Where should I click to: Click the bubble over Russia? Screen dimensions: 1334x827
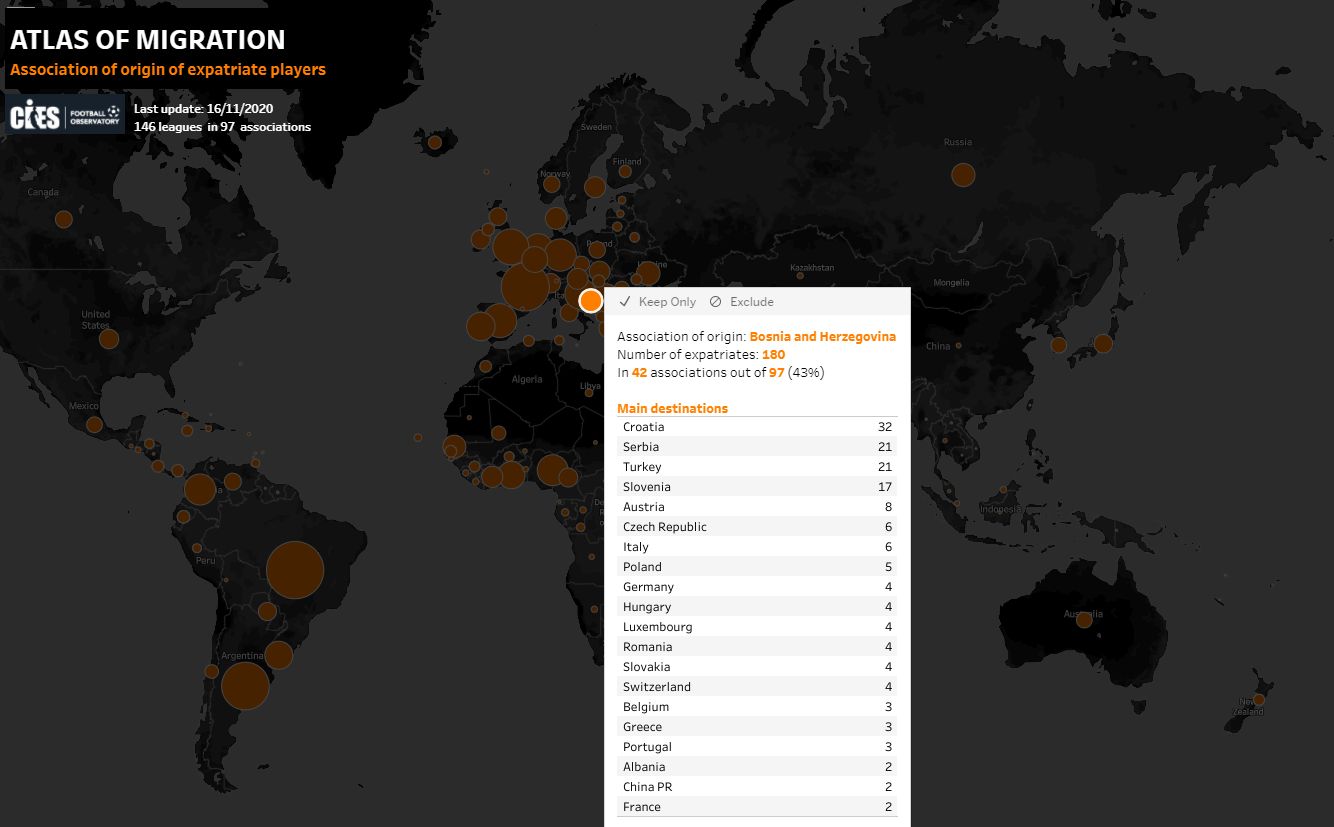962,175
